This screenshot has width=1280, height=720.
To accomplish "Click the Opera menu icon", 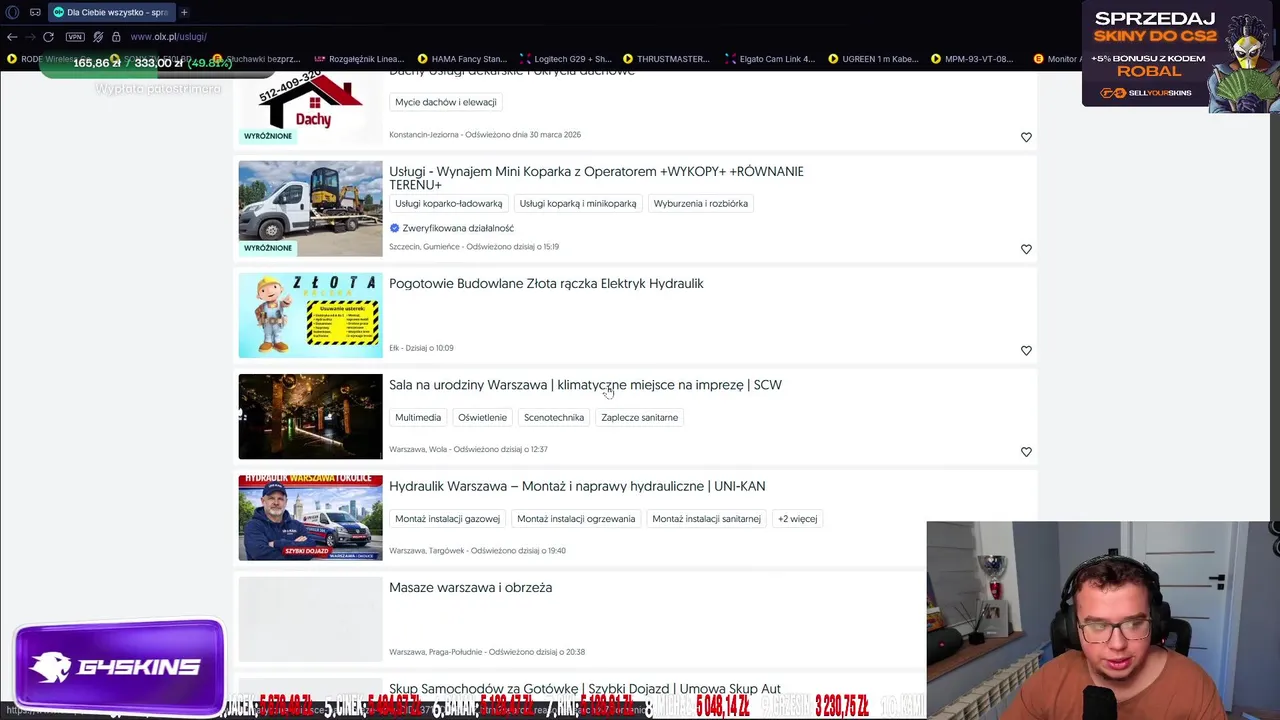I will point(13,12).
